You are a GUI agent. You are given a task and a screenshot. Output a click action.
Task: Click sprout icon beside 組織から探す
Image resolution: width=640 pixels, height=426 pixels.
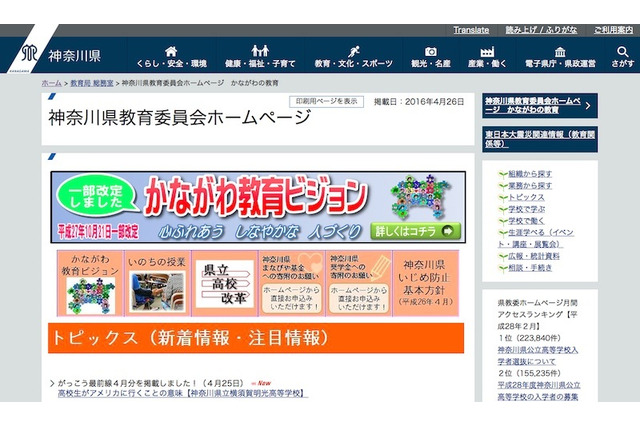tap(503, 174)
